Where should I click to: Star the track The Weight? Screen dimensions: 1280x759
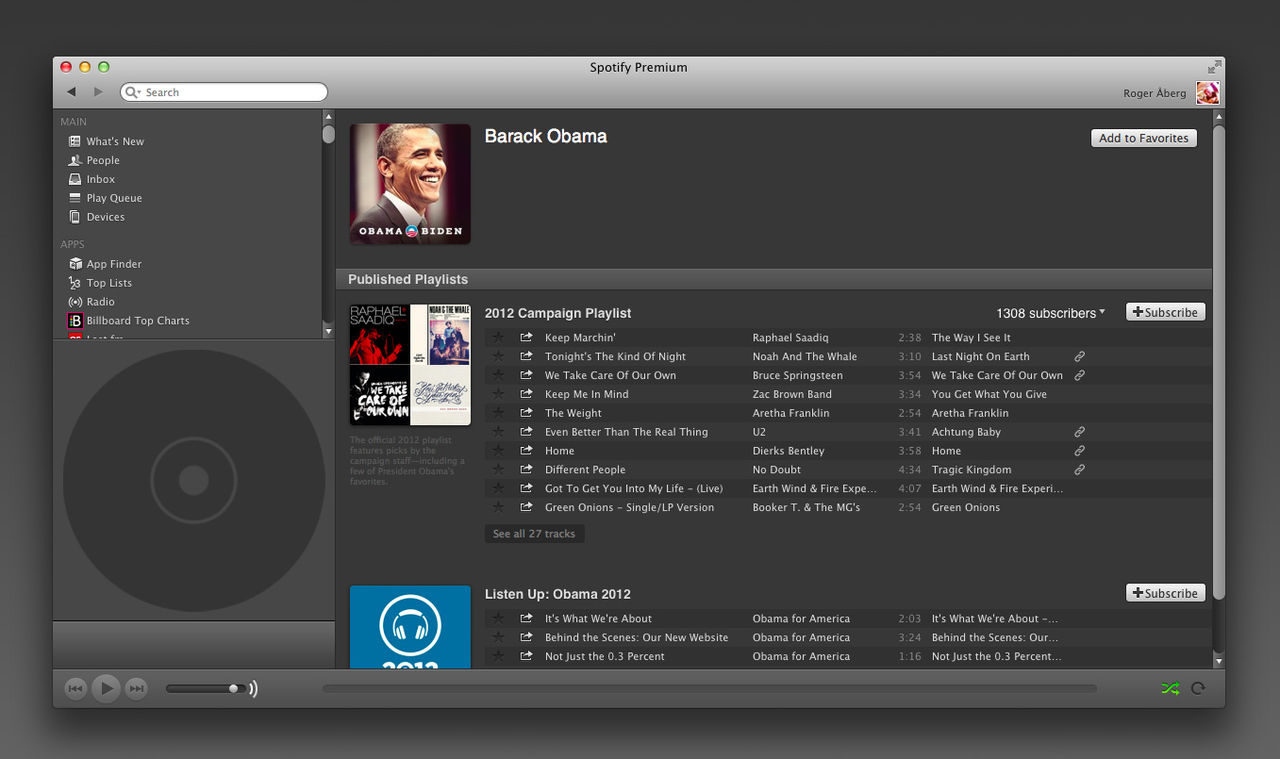pos(498,413)
